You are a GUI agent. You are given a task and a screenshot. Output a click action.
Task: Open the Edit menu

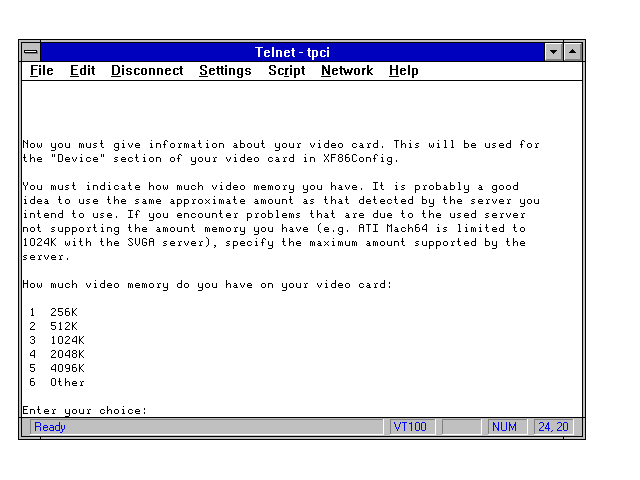coord(82,71)
